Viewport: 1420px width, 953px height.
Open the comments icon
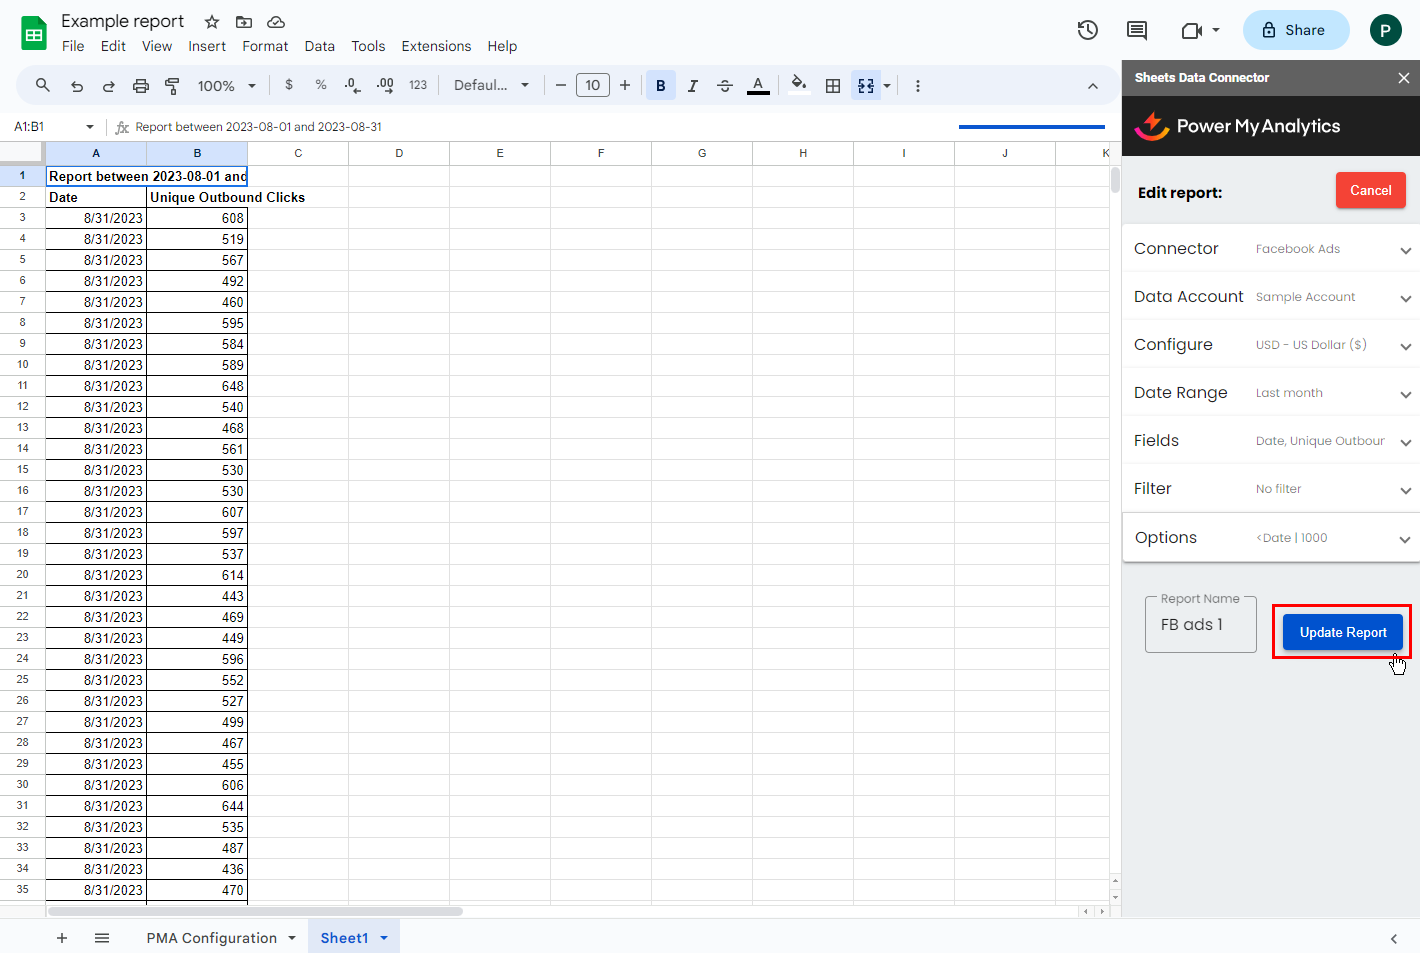point(1137,30)
